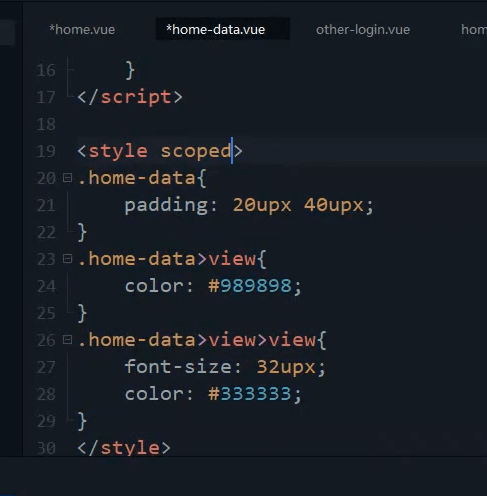Click line number 18 in gutter
487x496 pixels.
point(46,125)
